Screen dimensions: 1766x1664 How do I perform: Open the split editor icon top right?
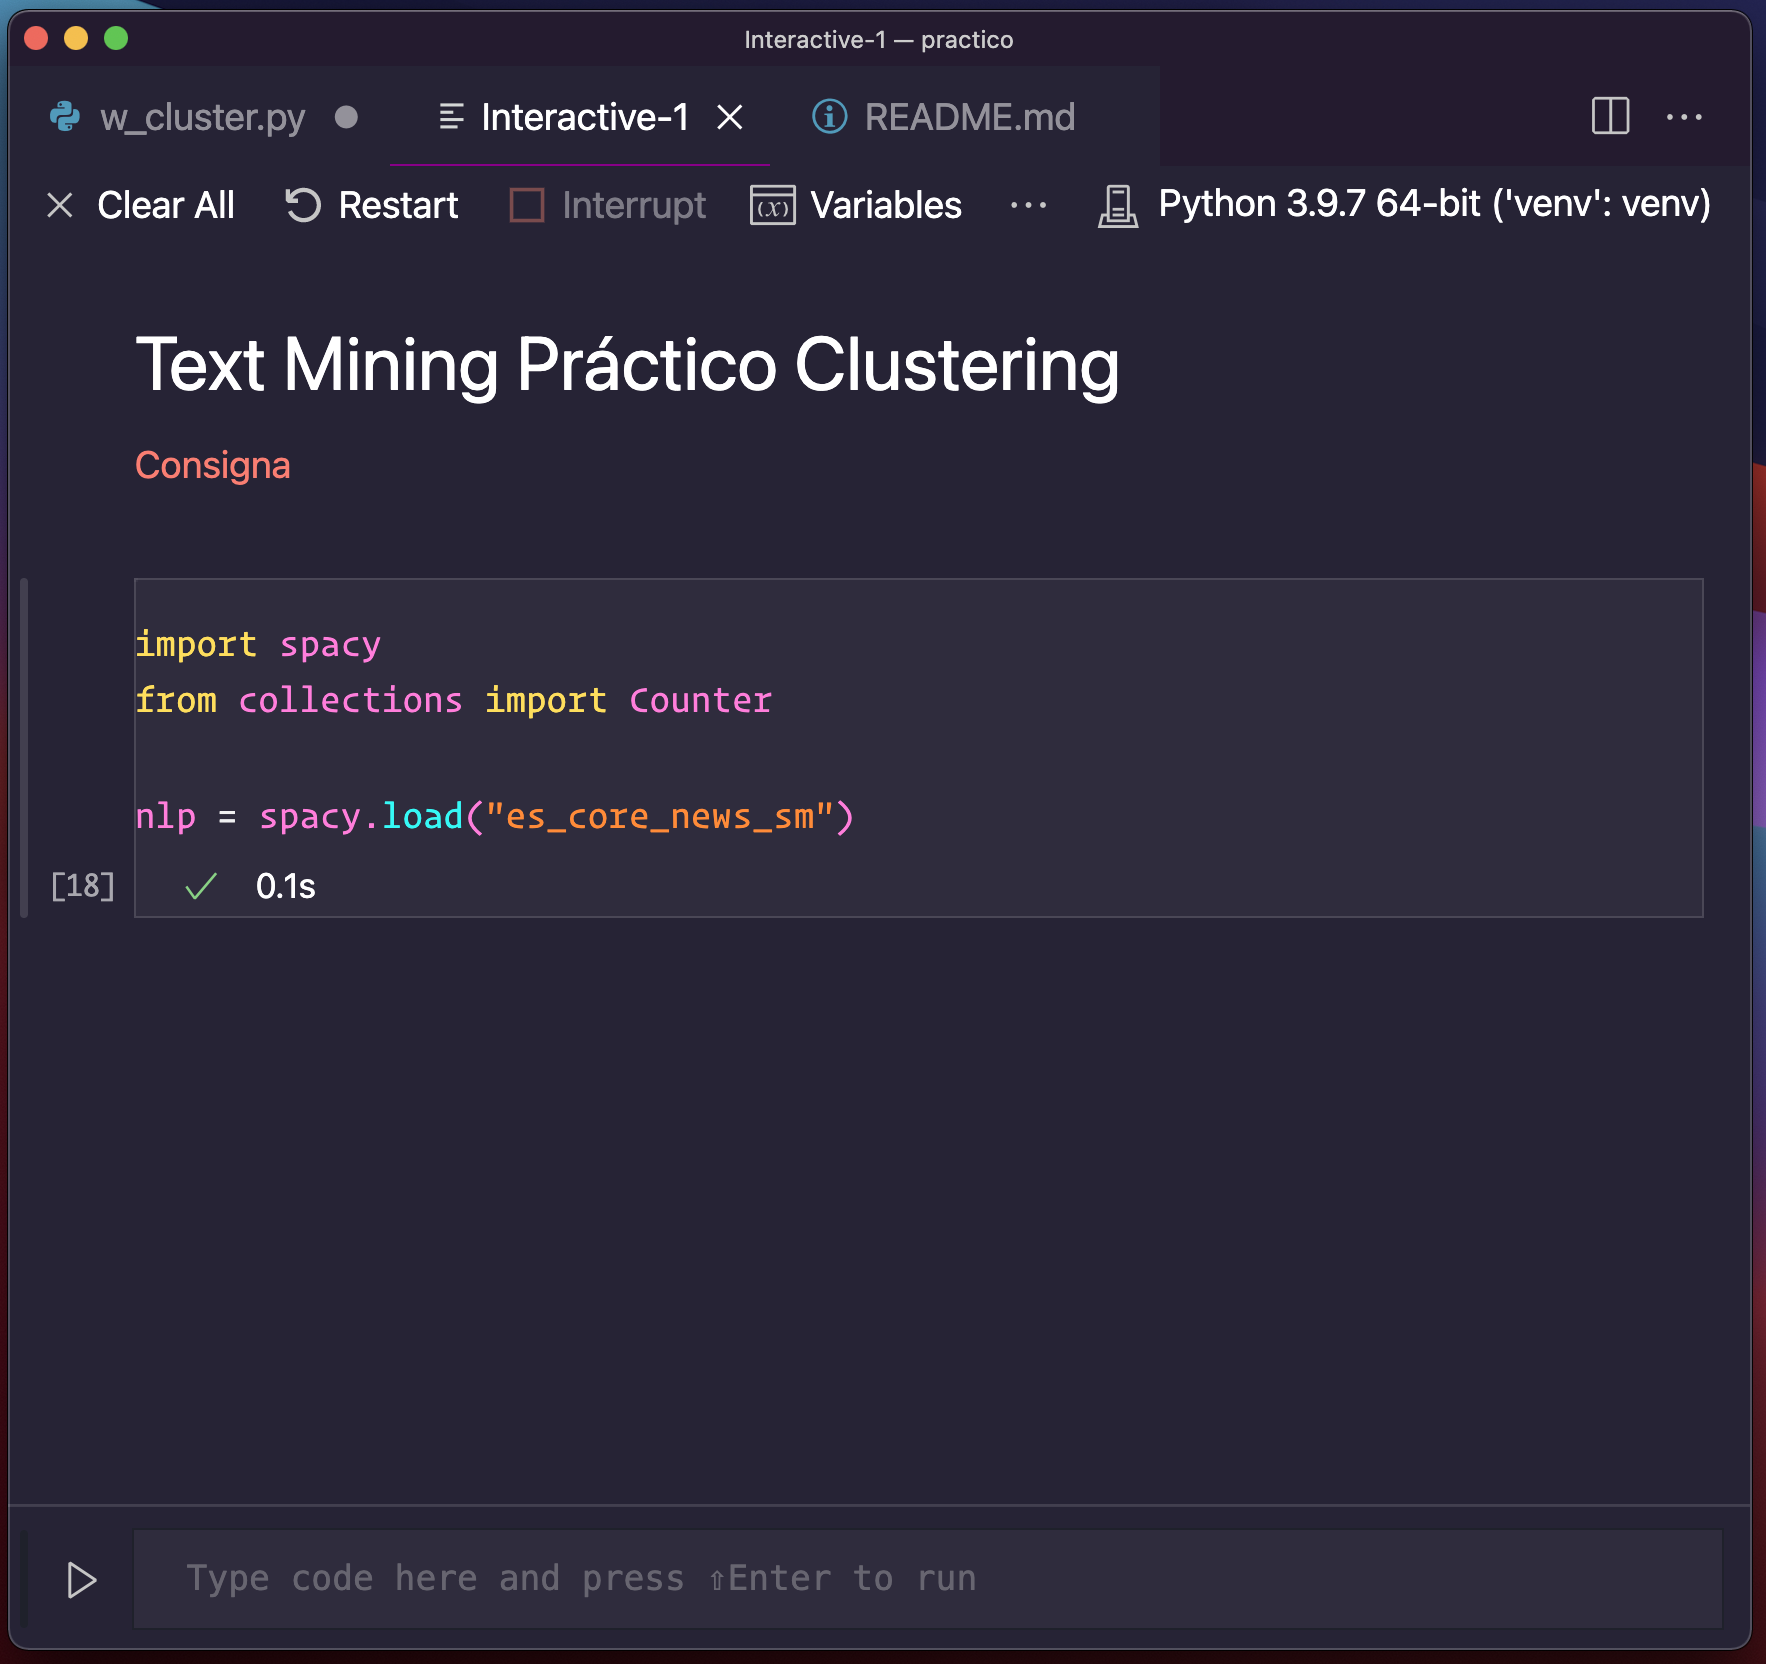tap(1610, 117)
